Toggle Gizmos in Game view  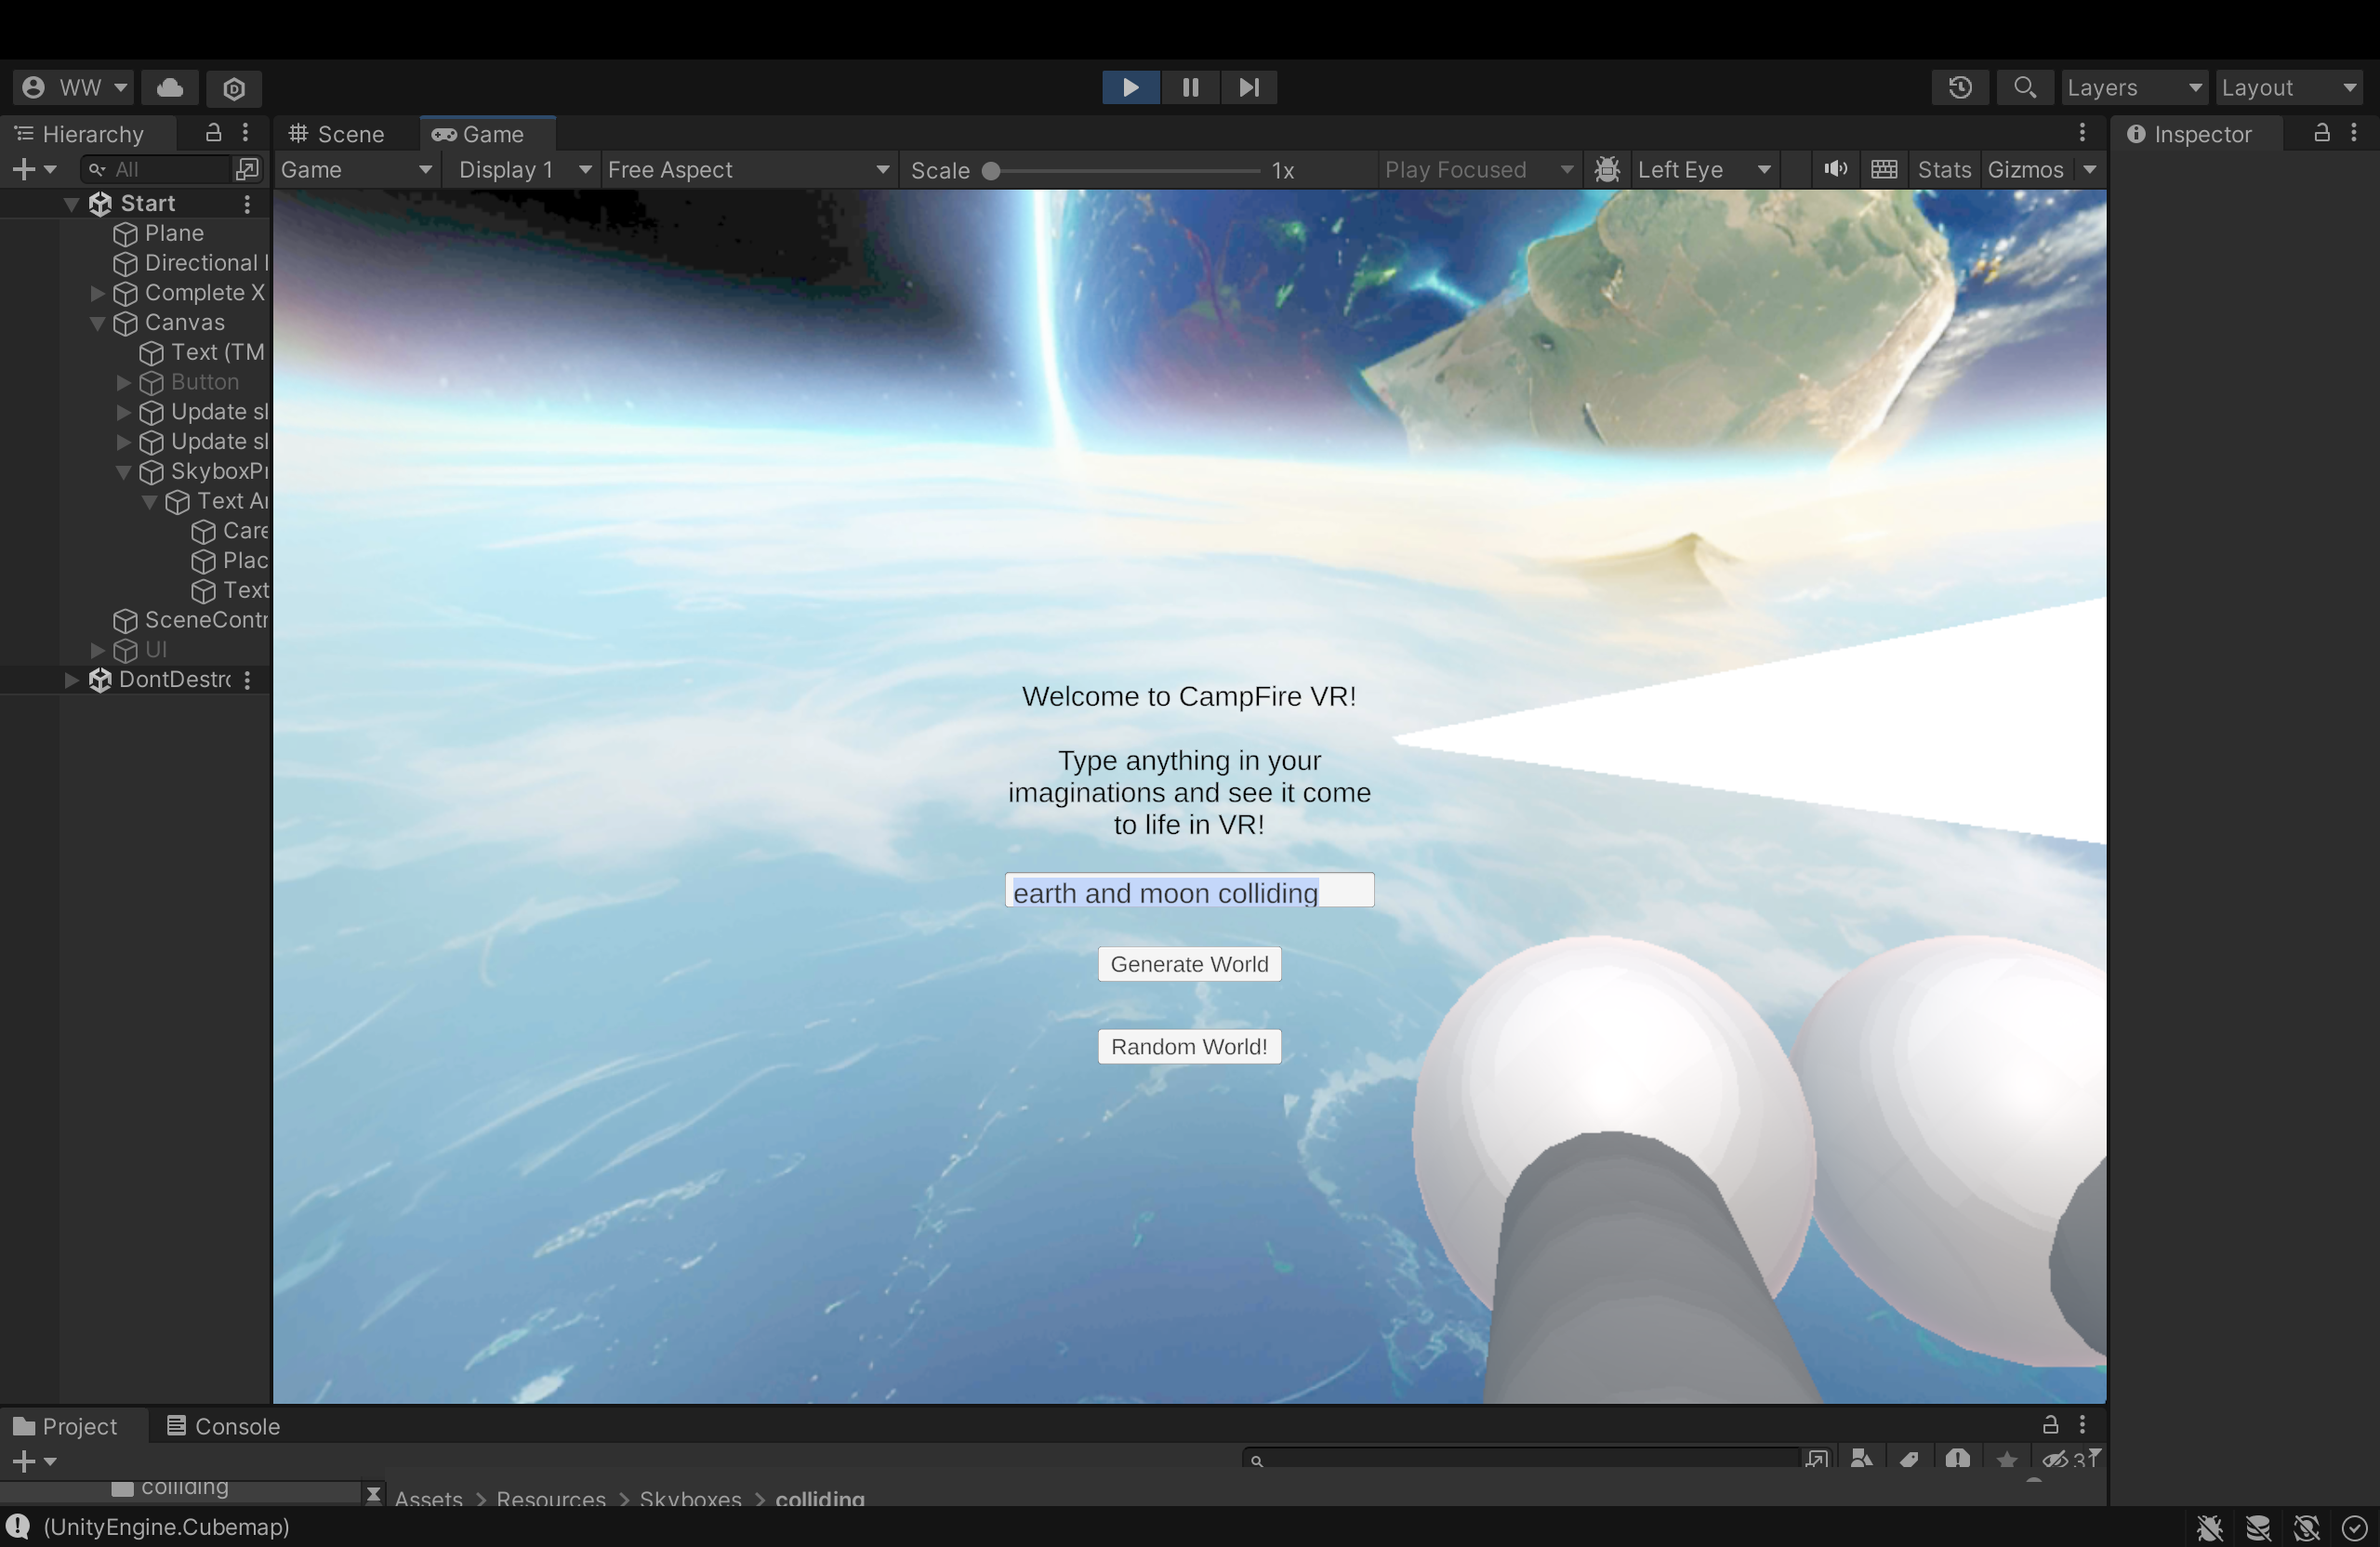(2025, 170)
